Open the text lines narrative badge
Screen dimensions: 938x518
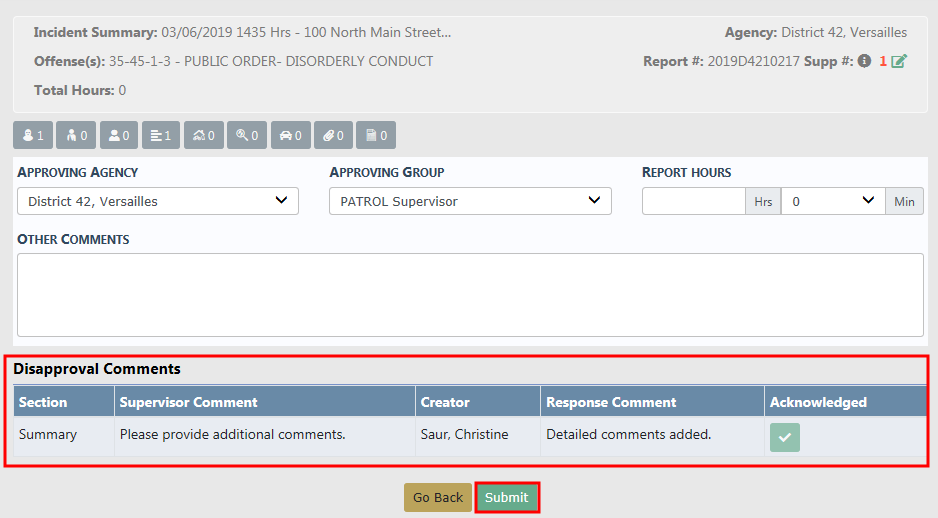161,135
